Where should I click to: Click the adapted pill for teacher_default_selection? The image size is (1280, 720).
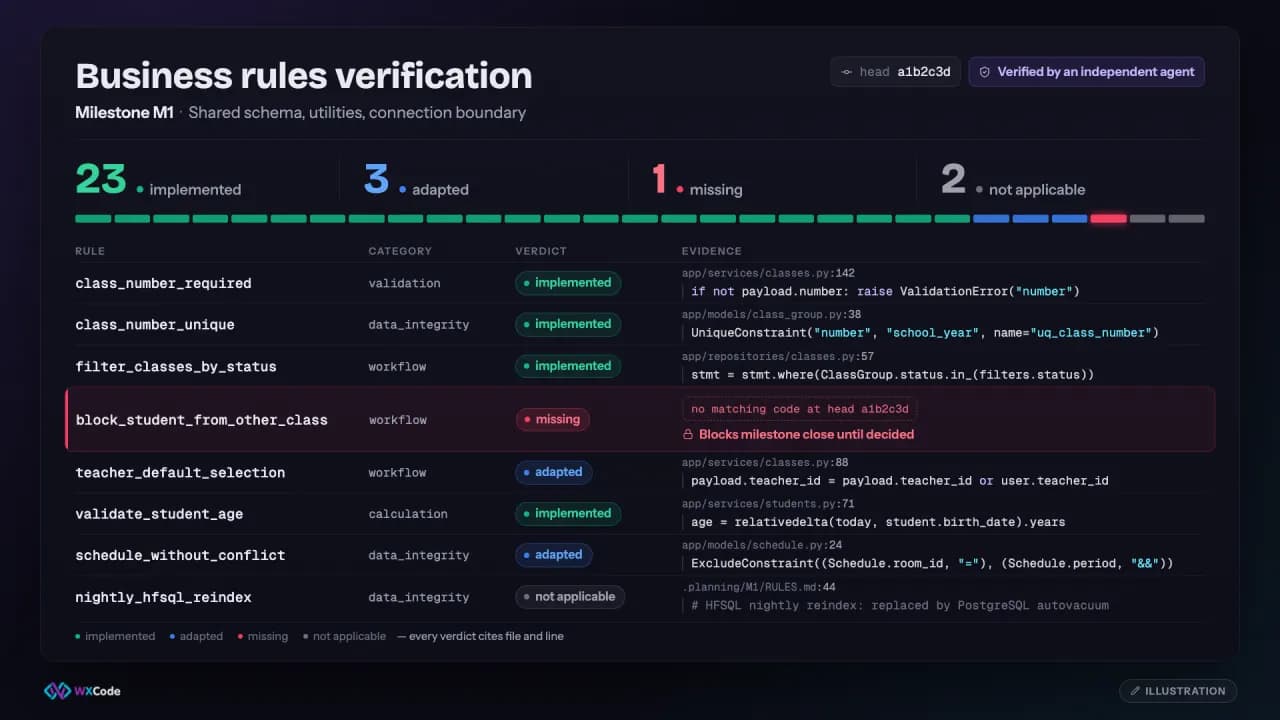click(553, 472)
